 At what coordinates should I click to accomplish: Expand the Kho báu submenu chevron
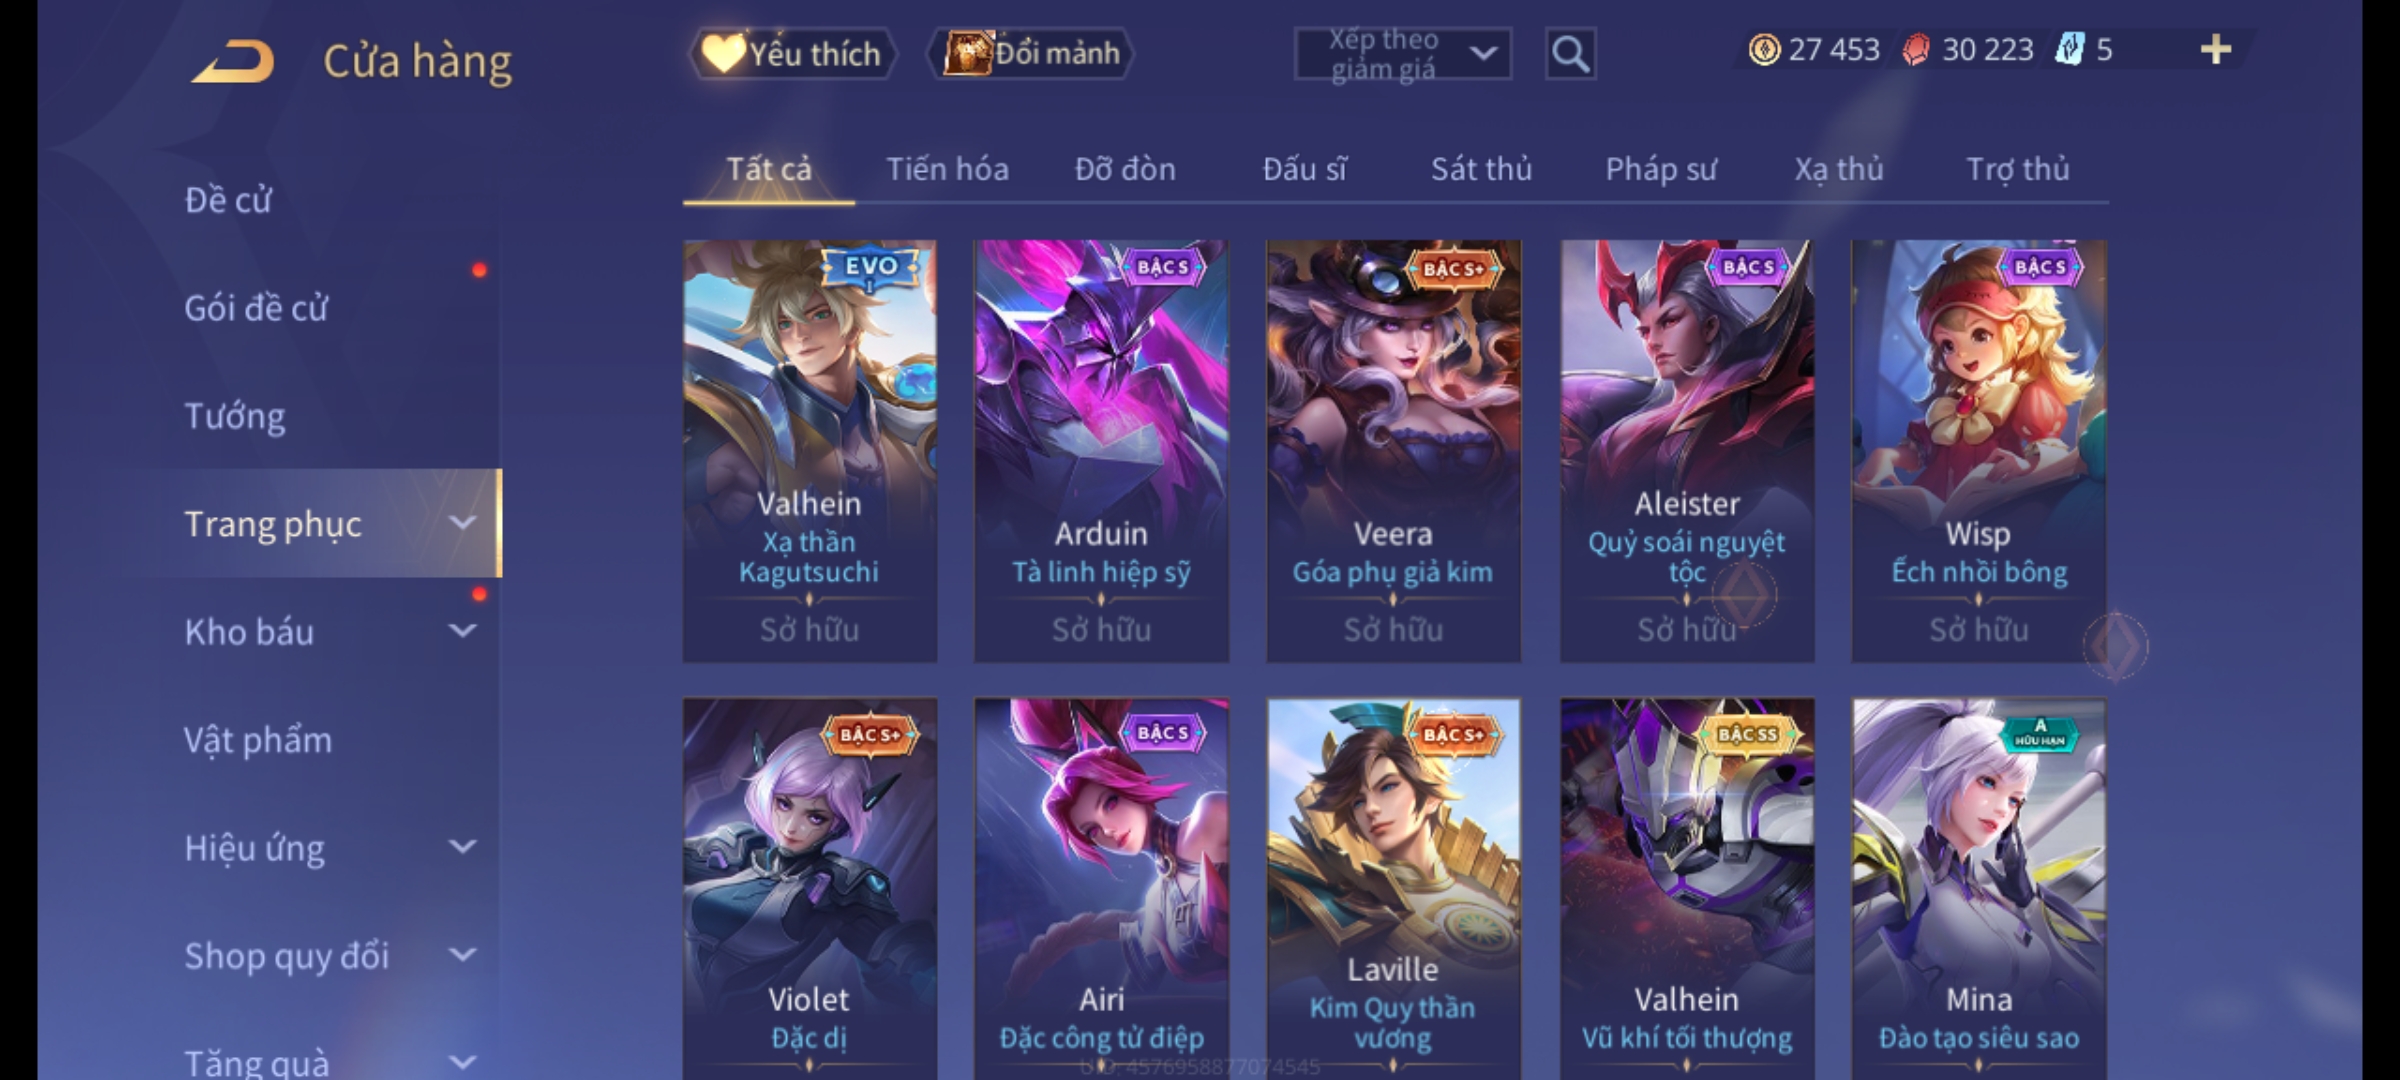pyautogui.click(x=462, y=631)
